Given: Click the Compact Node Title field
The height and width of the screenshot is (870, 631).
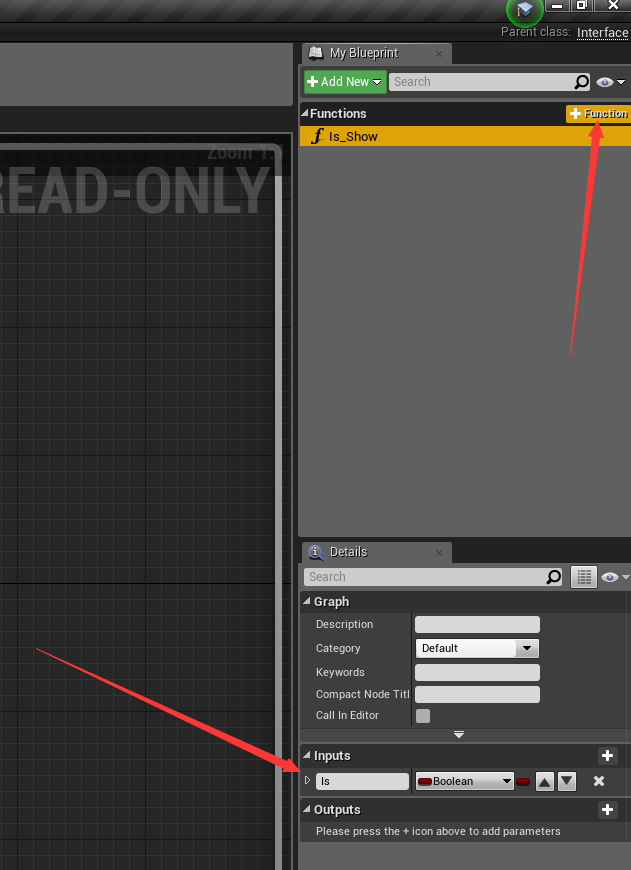Looking at the screenshot, I should click(477, 694).
